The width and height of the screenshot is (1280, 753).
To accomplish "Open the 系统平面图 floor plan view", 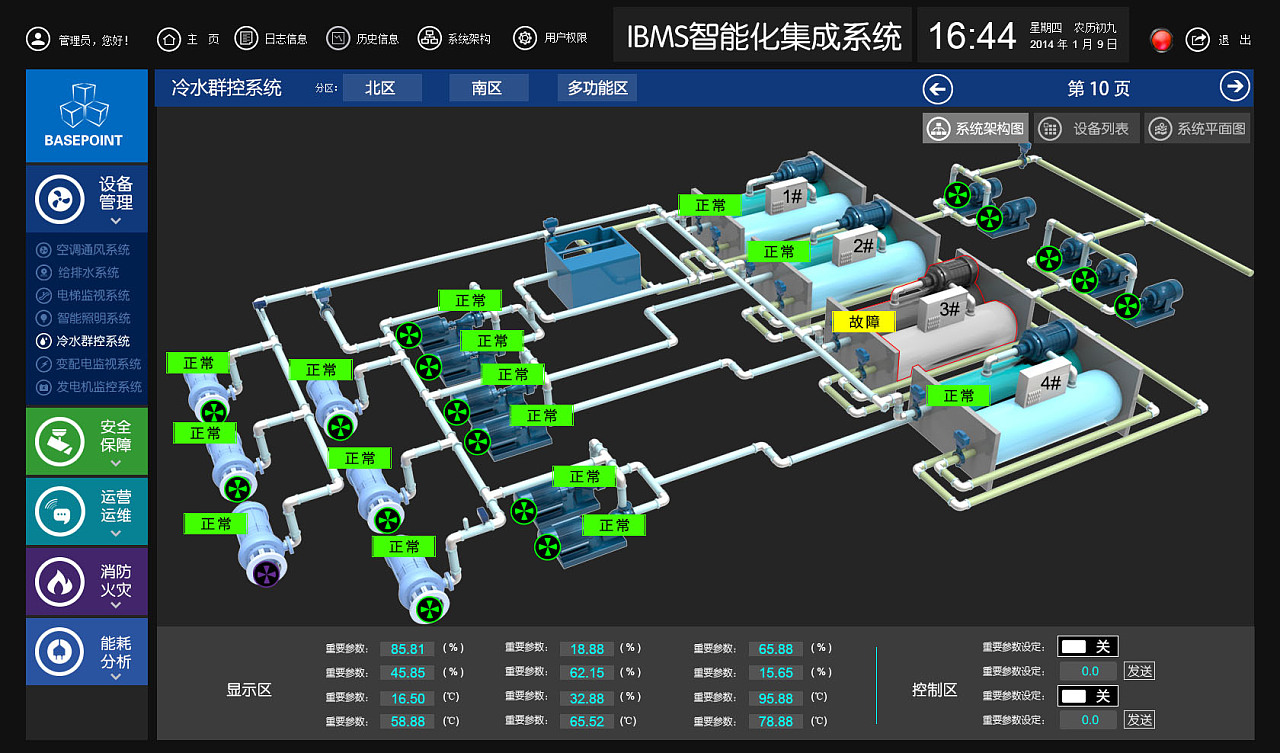I will click(x=1197, y=128).
